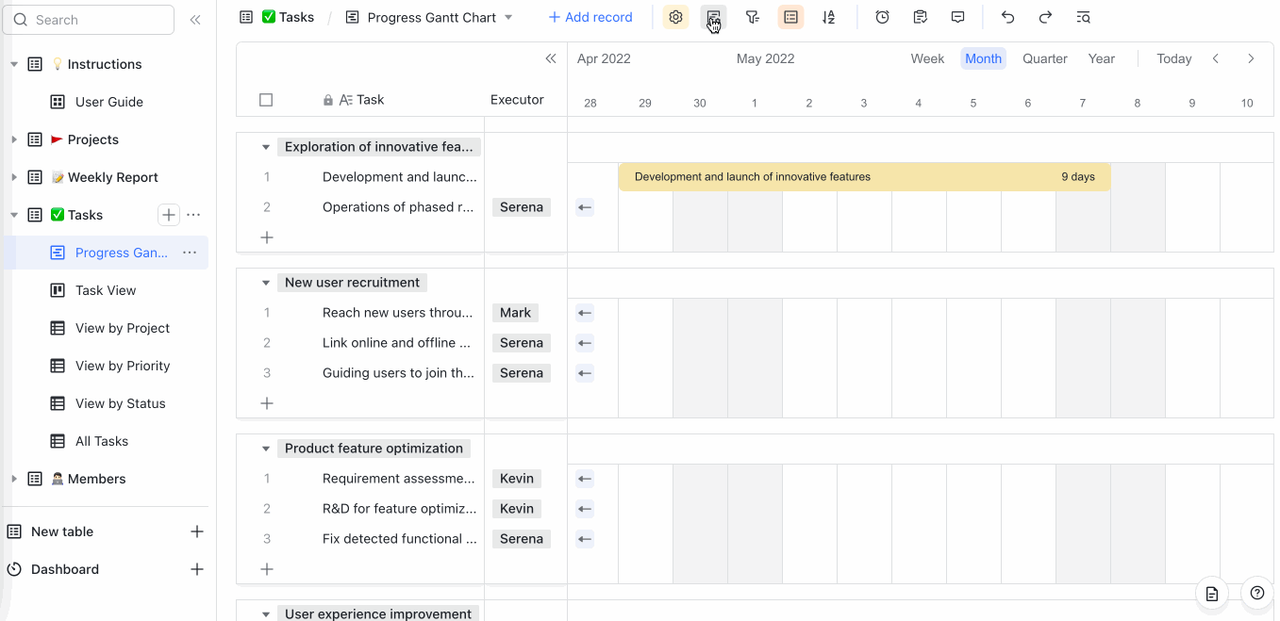Click the yellow Development and launch task bar
The image size is (1280, 621).
[864, 177]
